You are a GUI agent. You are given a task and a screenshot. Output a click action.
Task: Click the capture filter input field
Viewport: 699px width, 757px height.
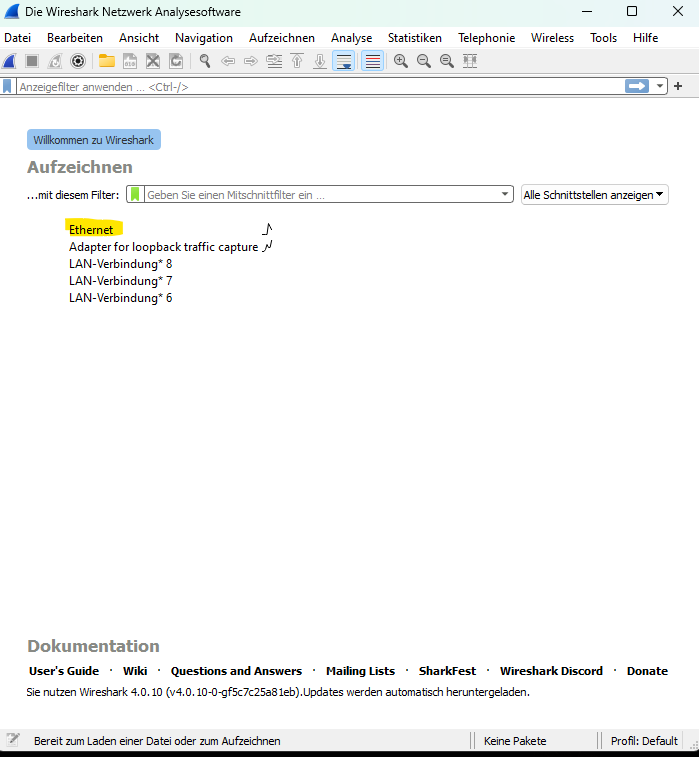tap(322, 195)
